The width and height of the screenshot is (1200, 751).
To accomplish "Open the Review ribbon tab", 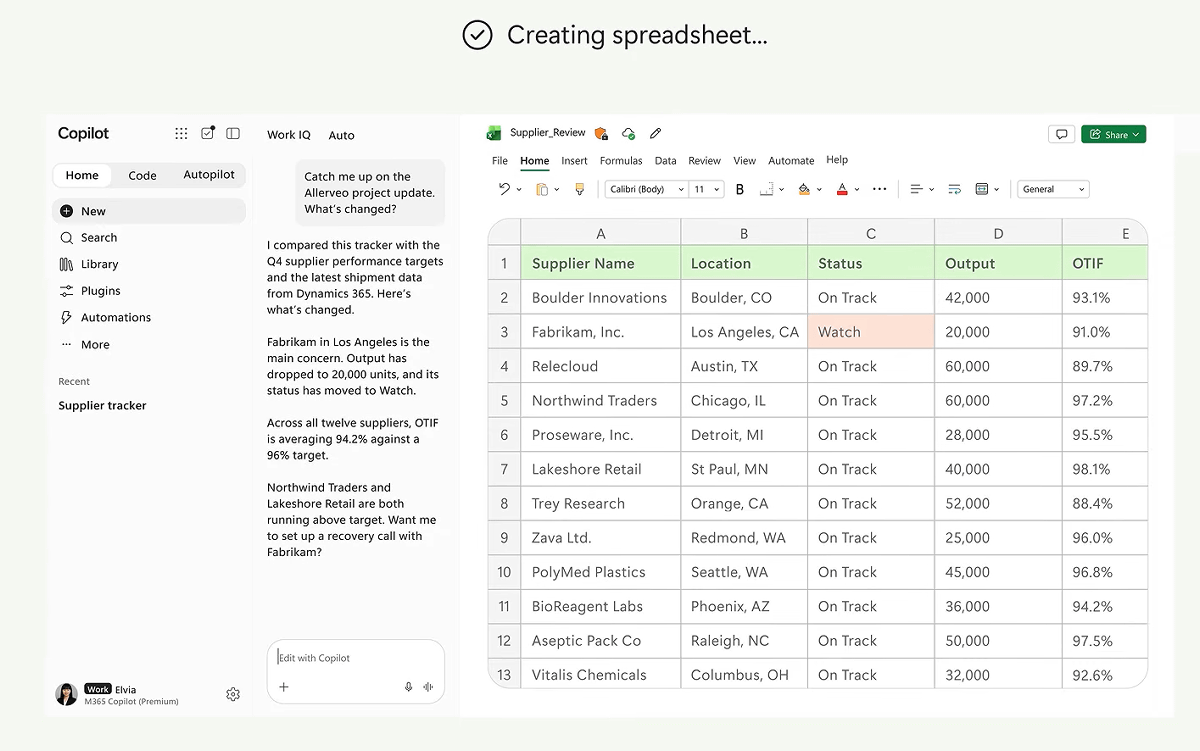I will pos(704,160).
